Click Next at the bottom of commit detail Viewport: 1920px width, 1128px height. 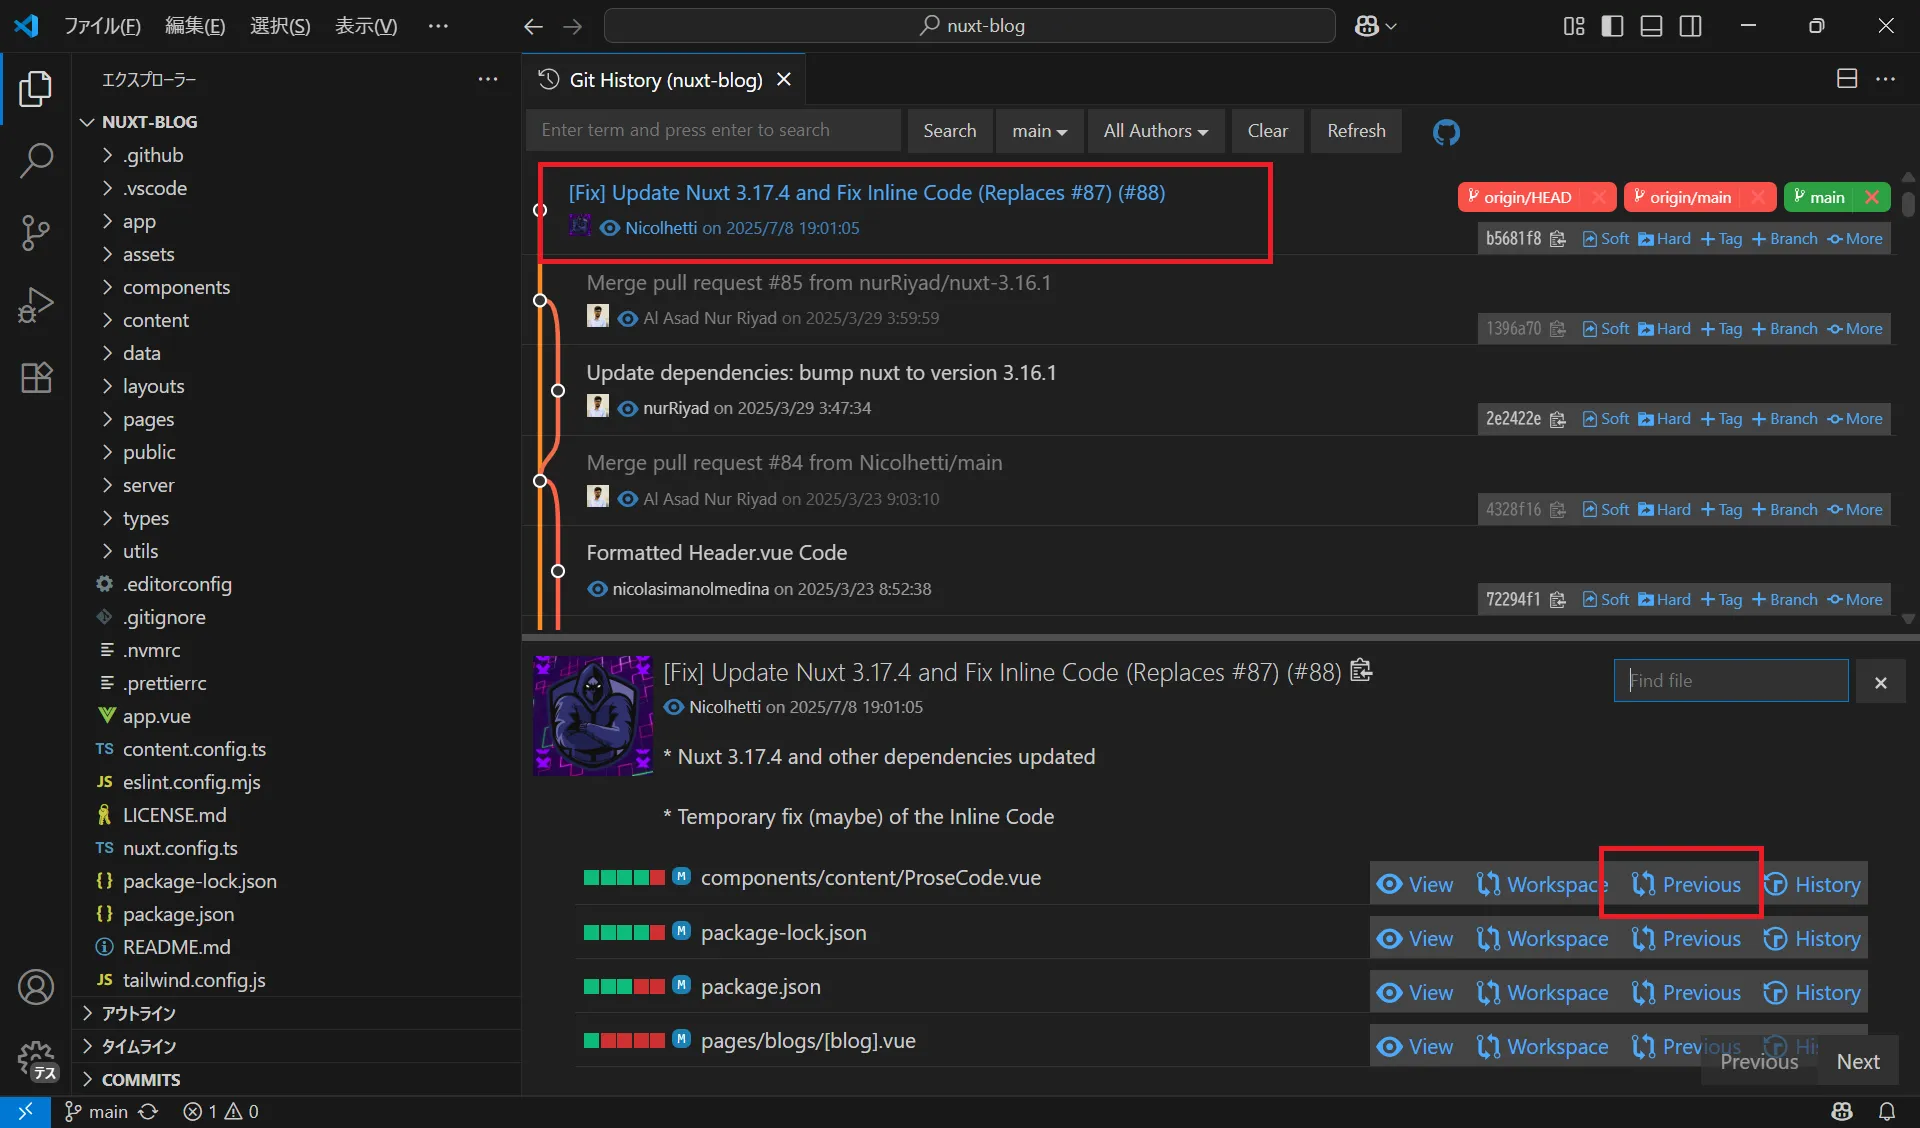click(1858, 1062)
